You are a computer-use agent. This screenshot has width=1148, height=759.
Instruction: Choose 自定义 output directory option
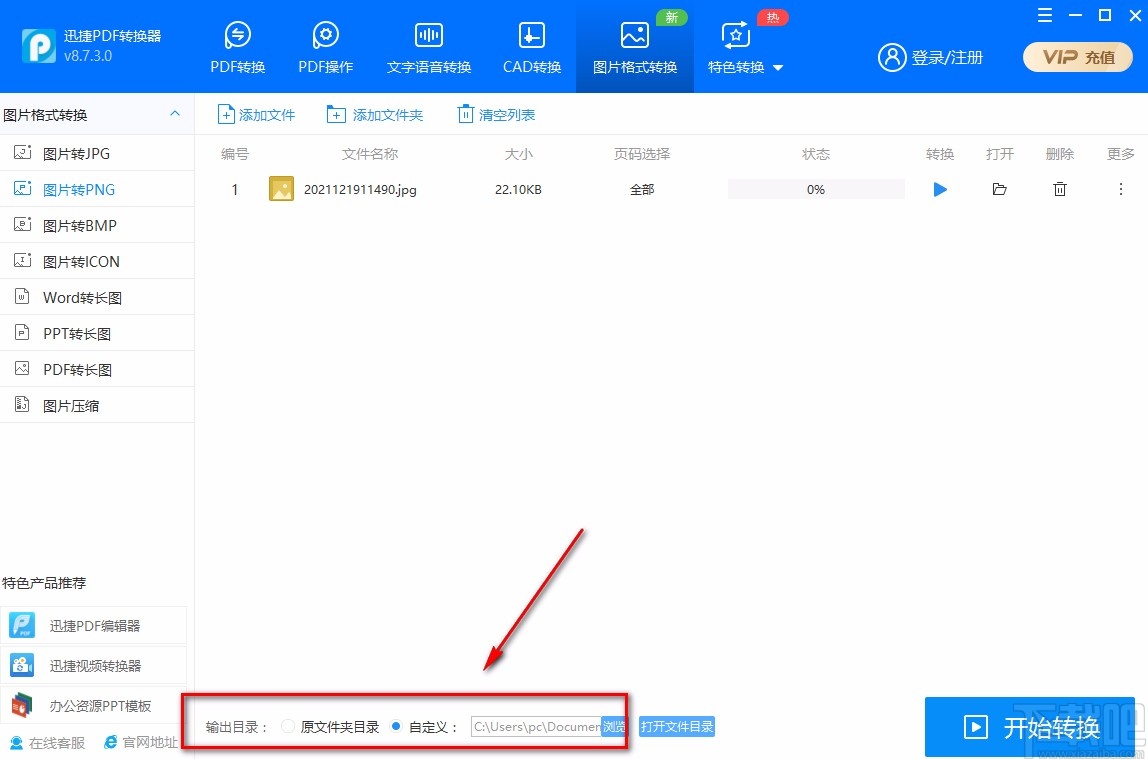[x=396, y=727]
